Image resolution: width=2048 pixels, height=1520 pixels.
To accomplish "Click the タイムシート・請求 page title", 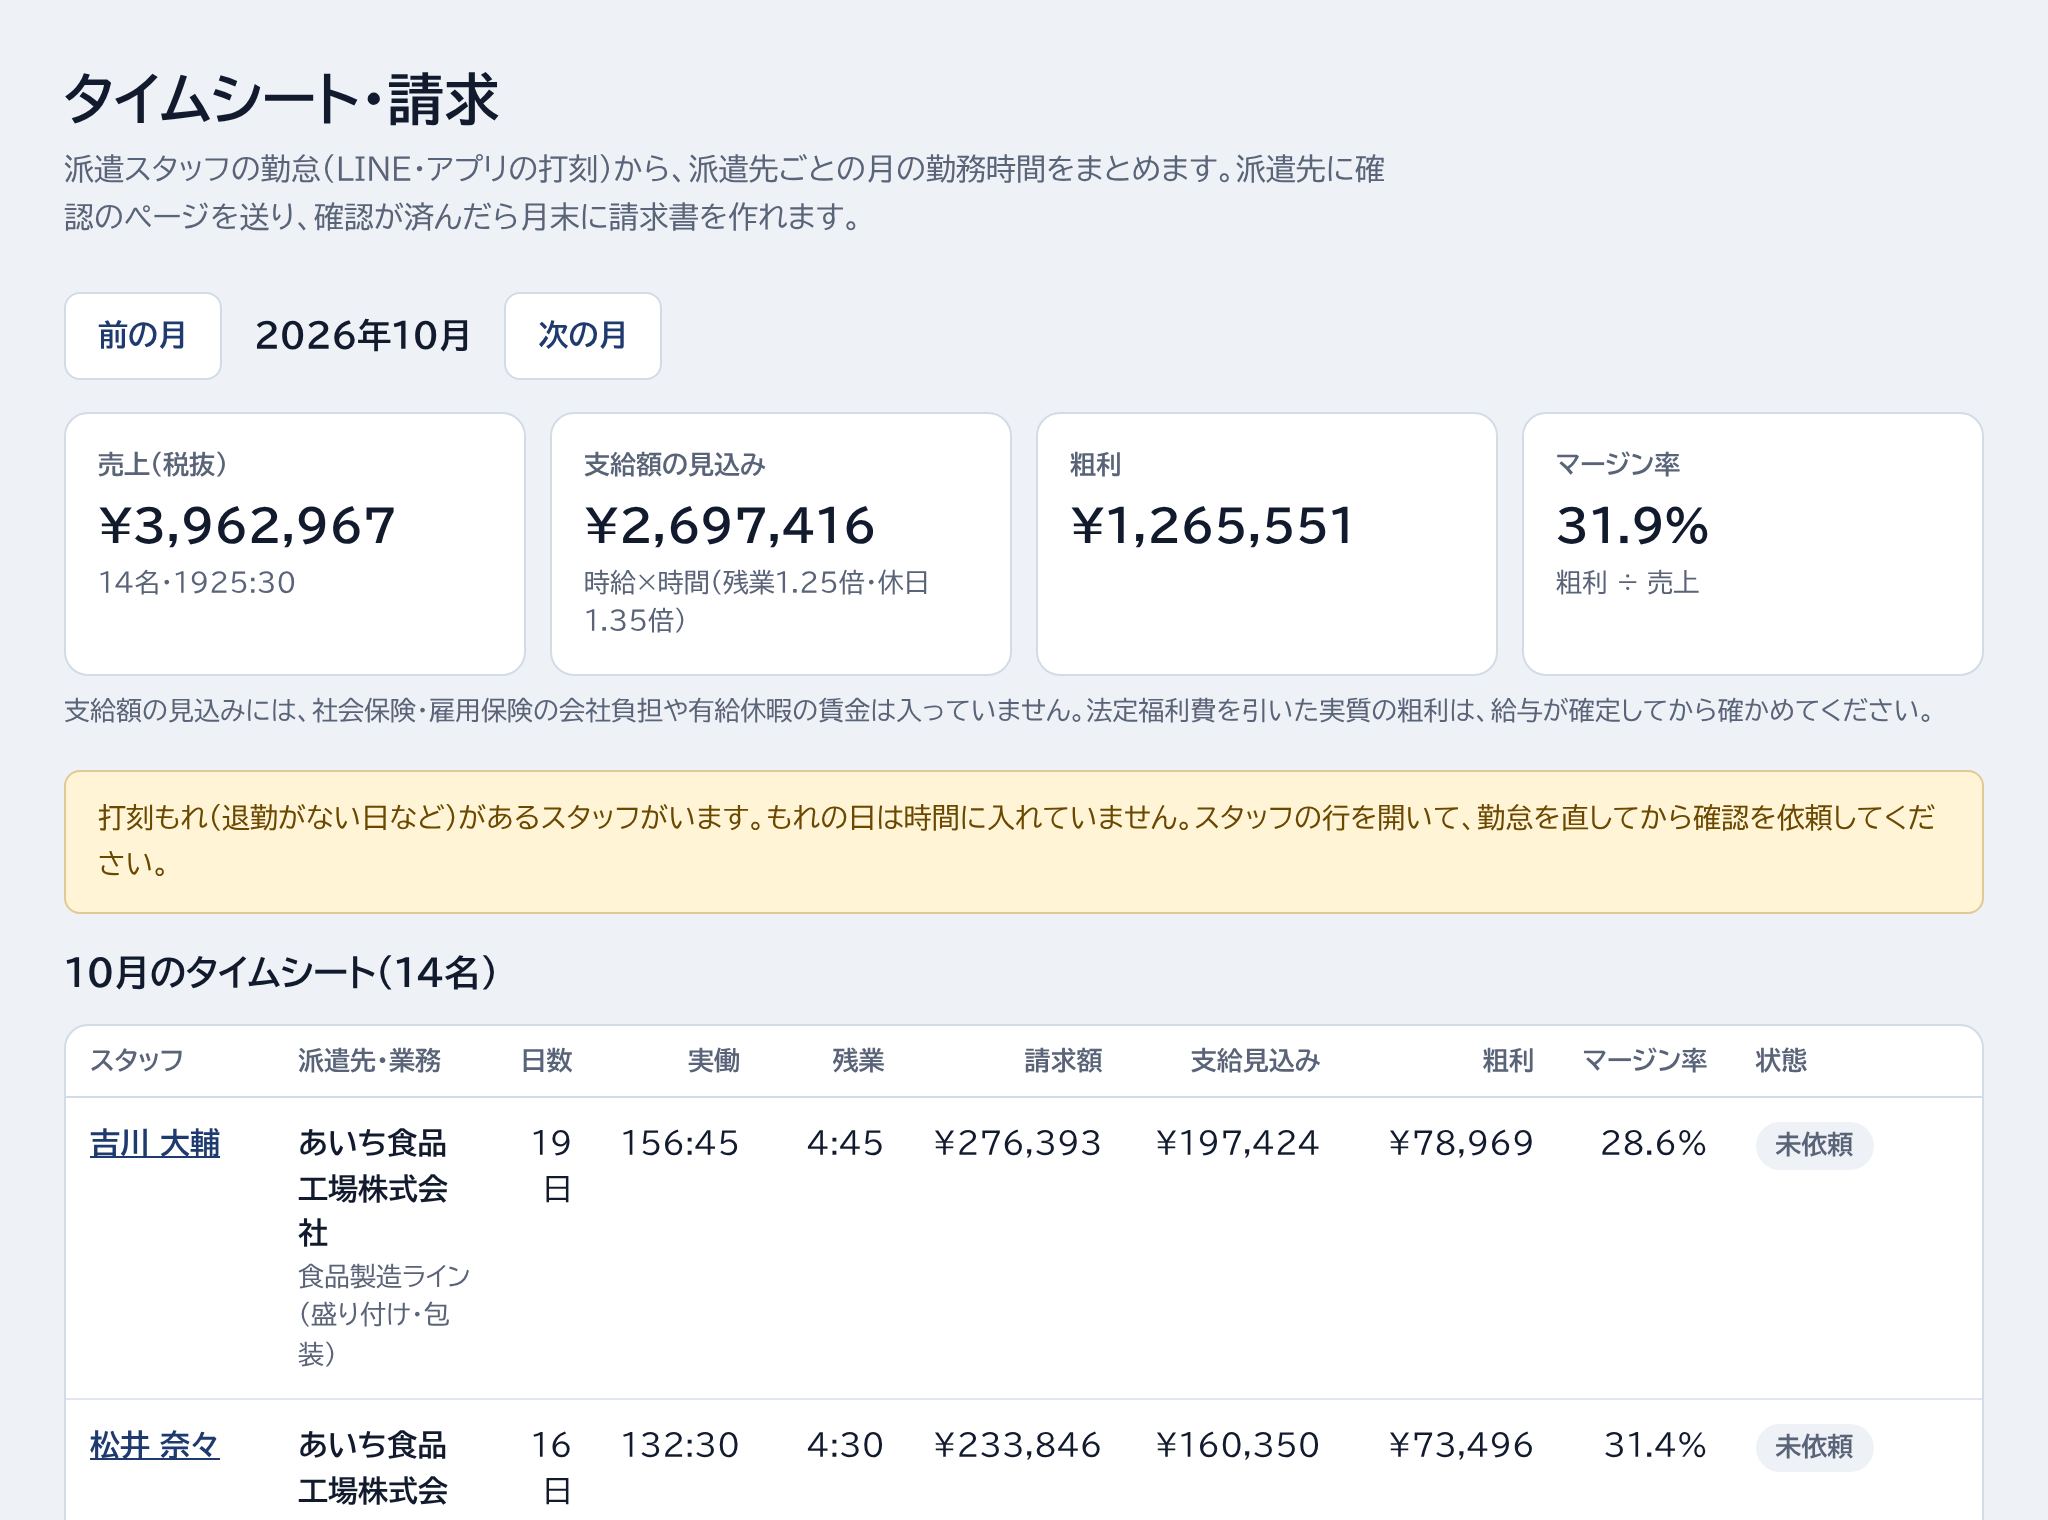I will [x=282, y=99].
